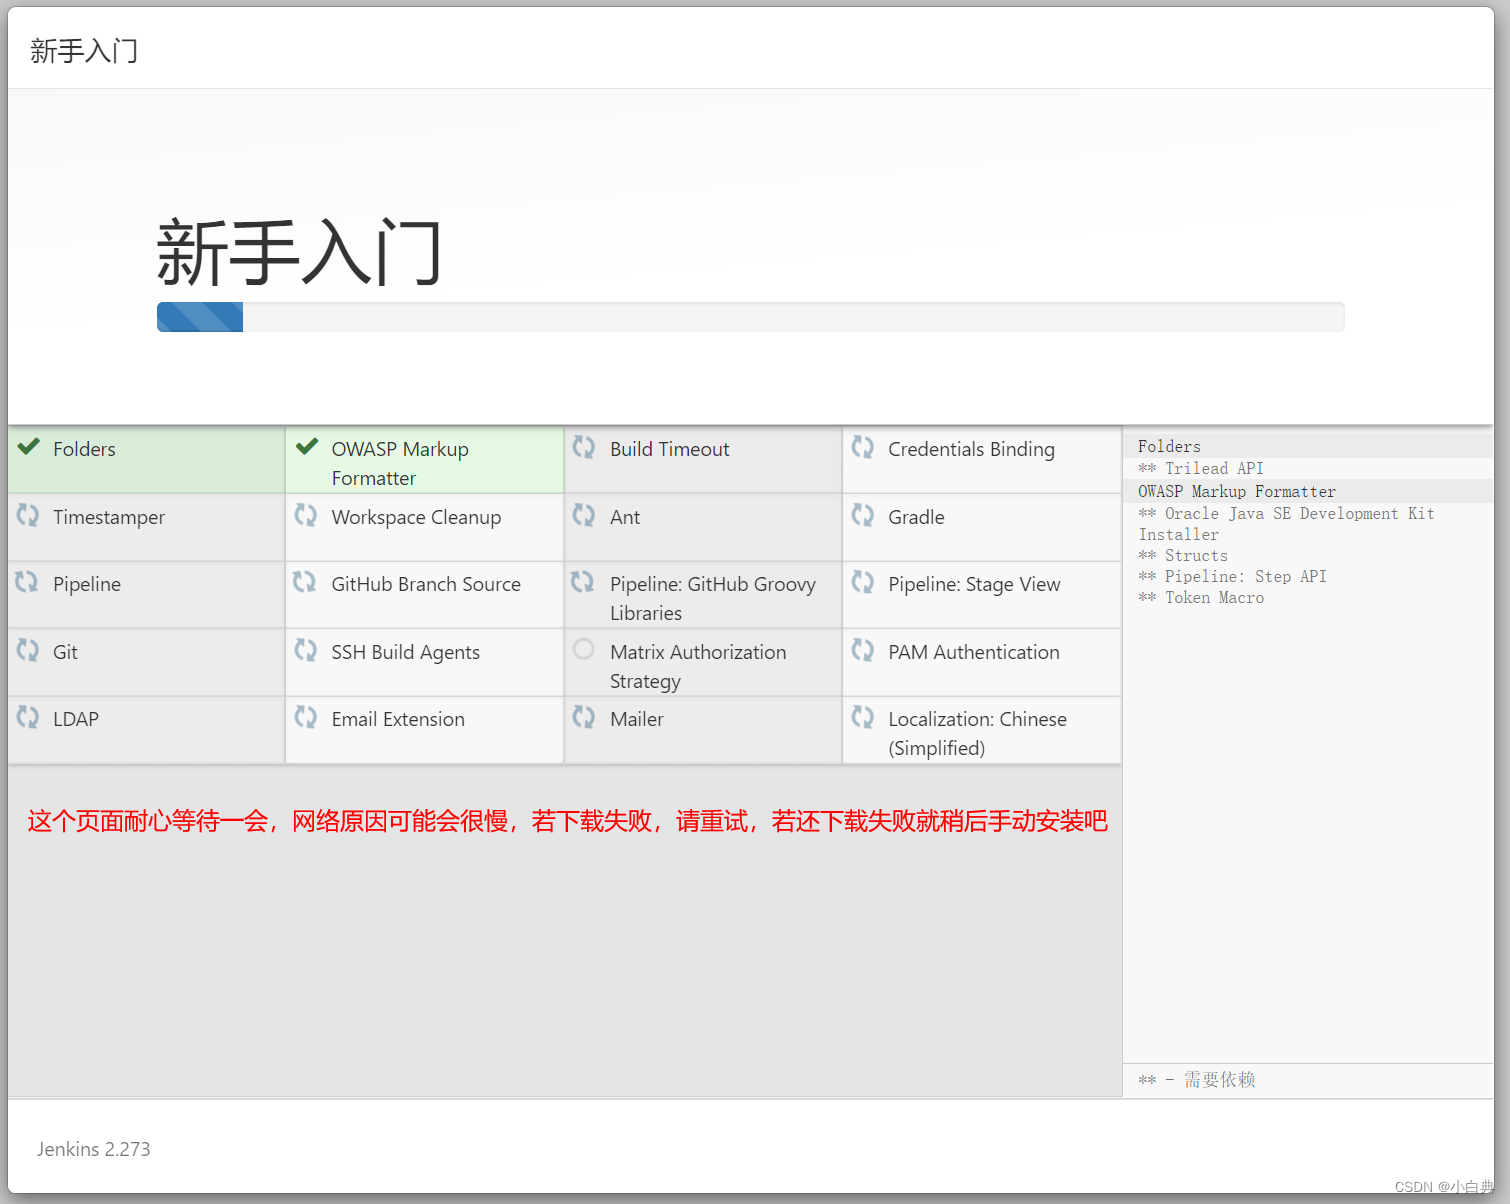Viewport: 1510px width, 1204px height.
Task: Select the PAM Authentication plugin label
Action: pos(974,652)
